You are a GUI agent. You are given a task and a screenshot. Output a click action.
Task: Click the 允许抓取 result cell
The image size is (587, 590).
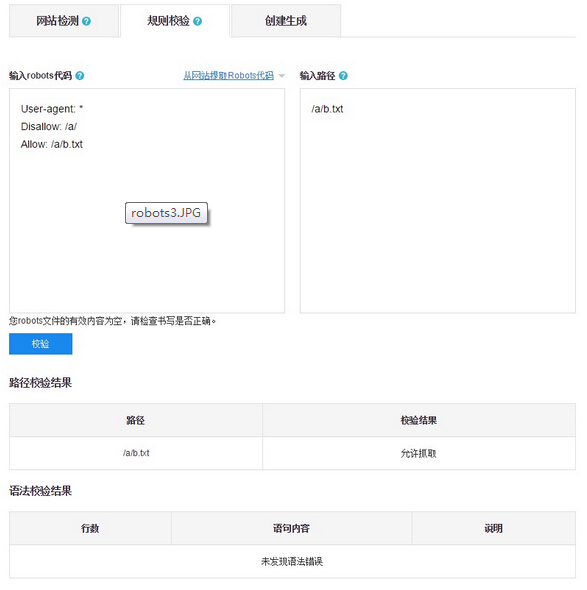tap(419, 453)
